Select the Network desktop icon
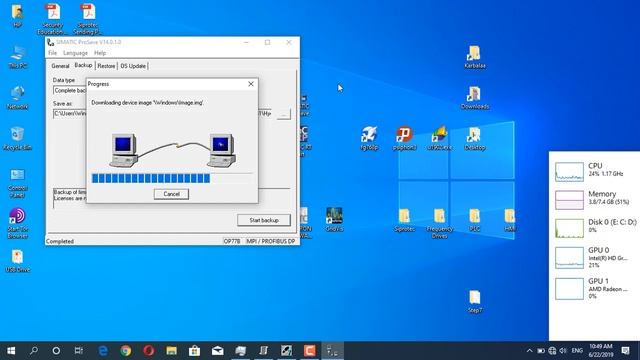Screen dimensions: 640x360 17,98
